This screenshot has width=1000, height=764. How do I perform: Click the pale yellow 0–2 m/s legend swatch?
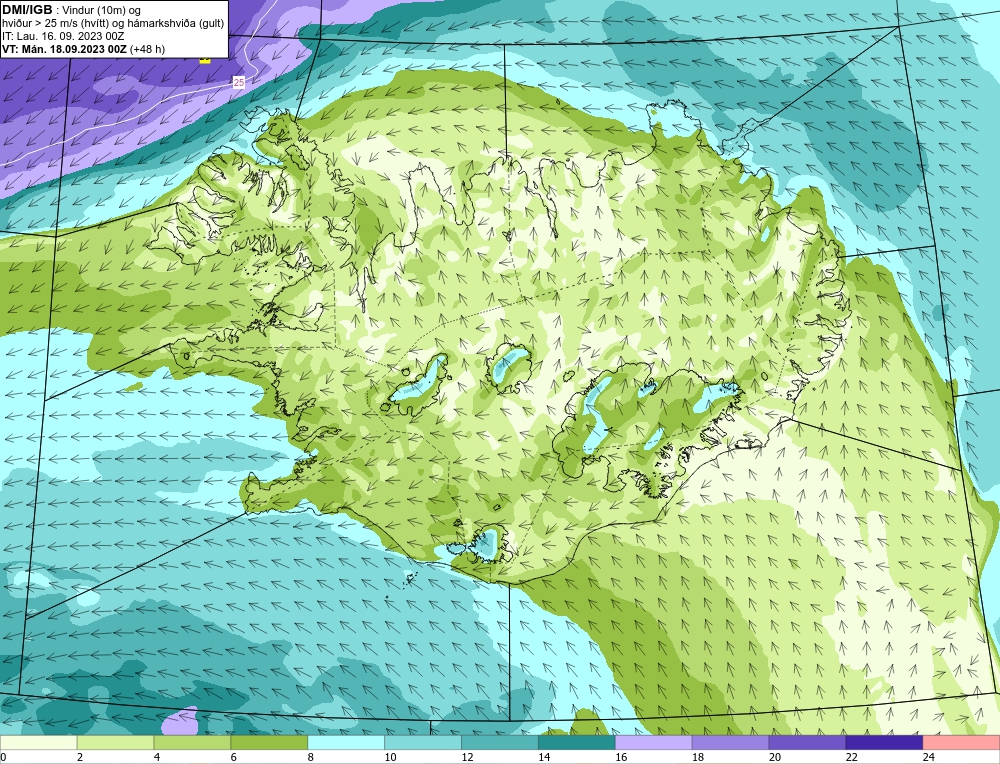(x=38, y=743)
